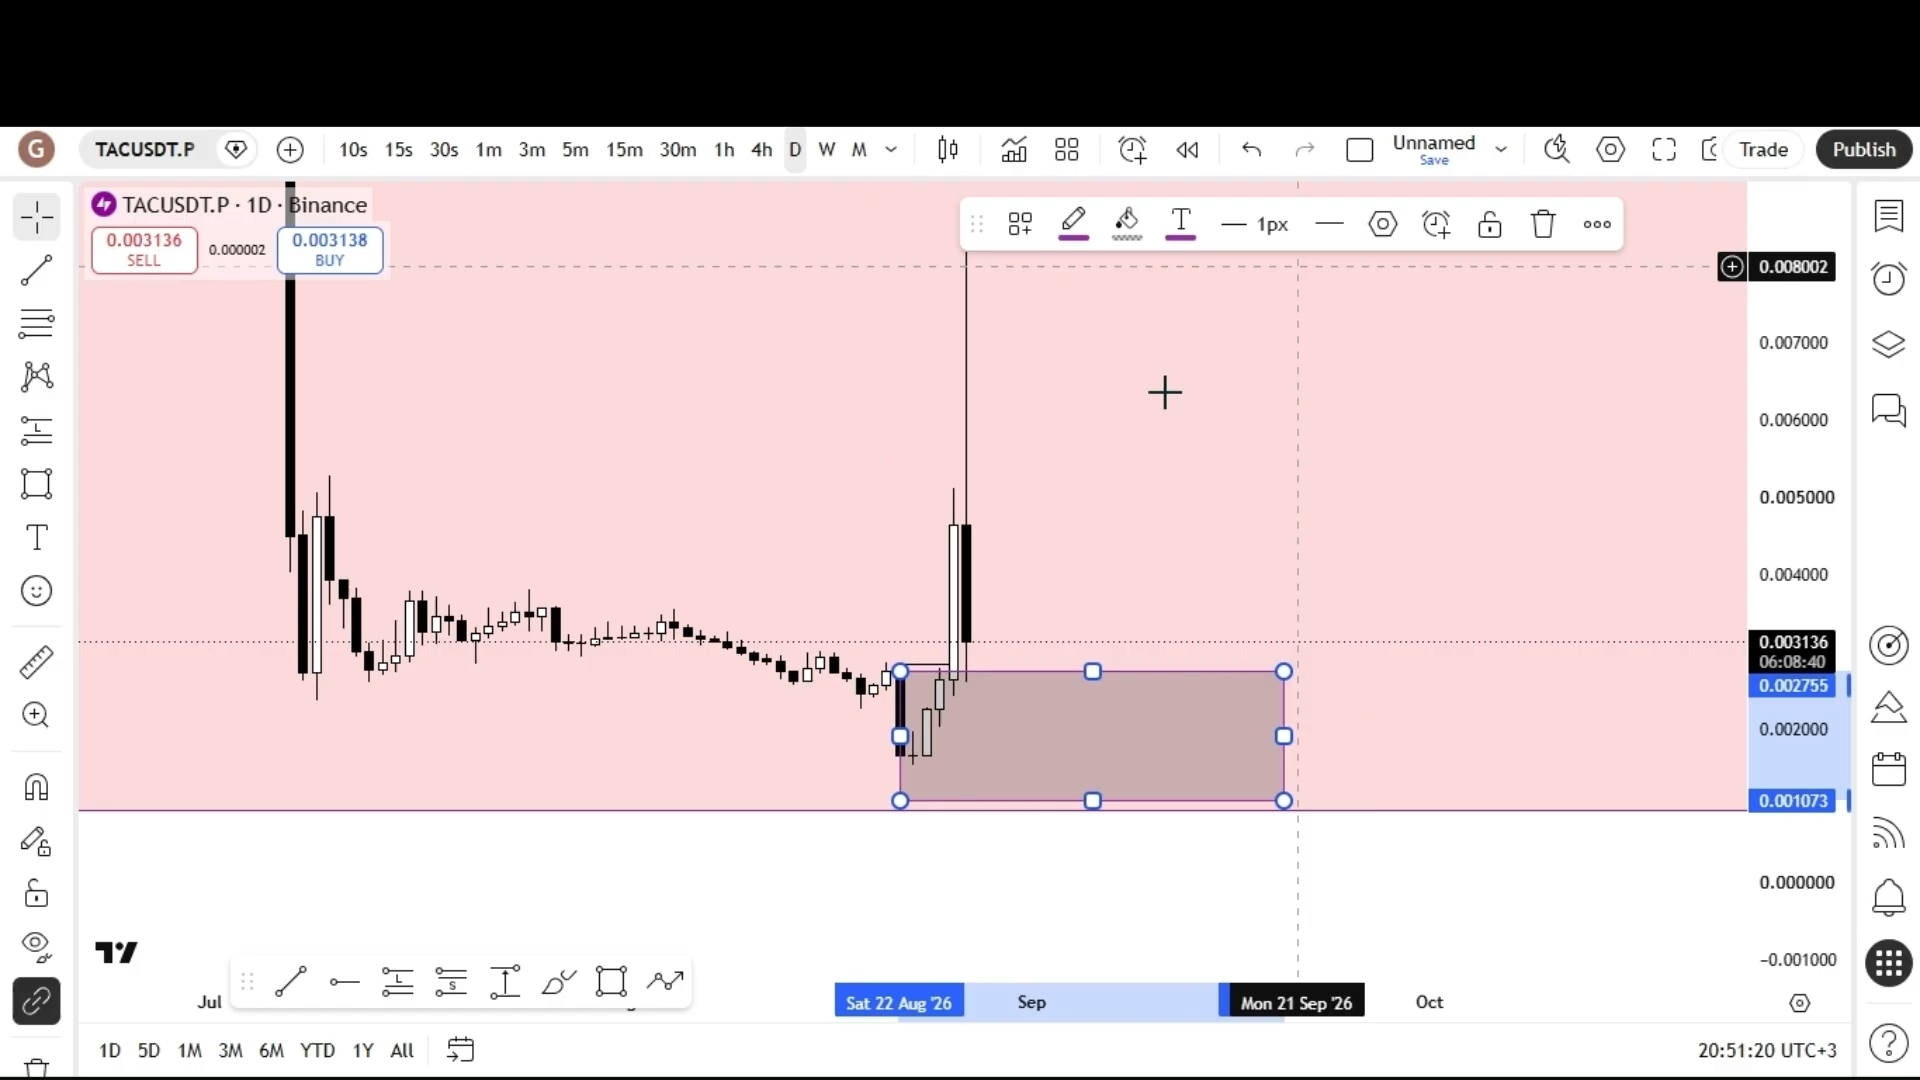Start bar replay mode
1920x1080 pixels.
(x=1187, y=150)
